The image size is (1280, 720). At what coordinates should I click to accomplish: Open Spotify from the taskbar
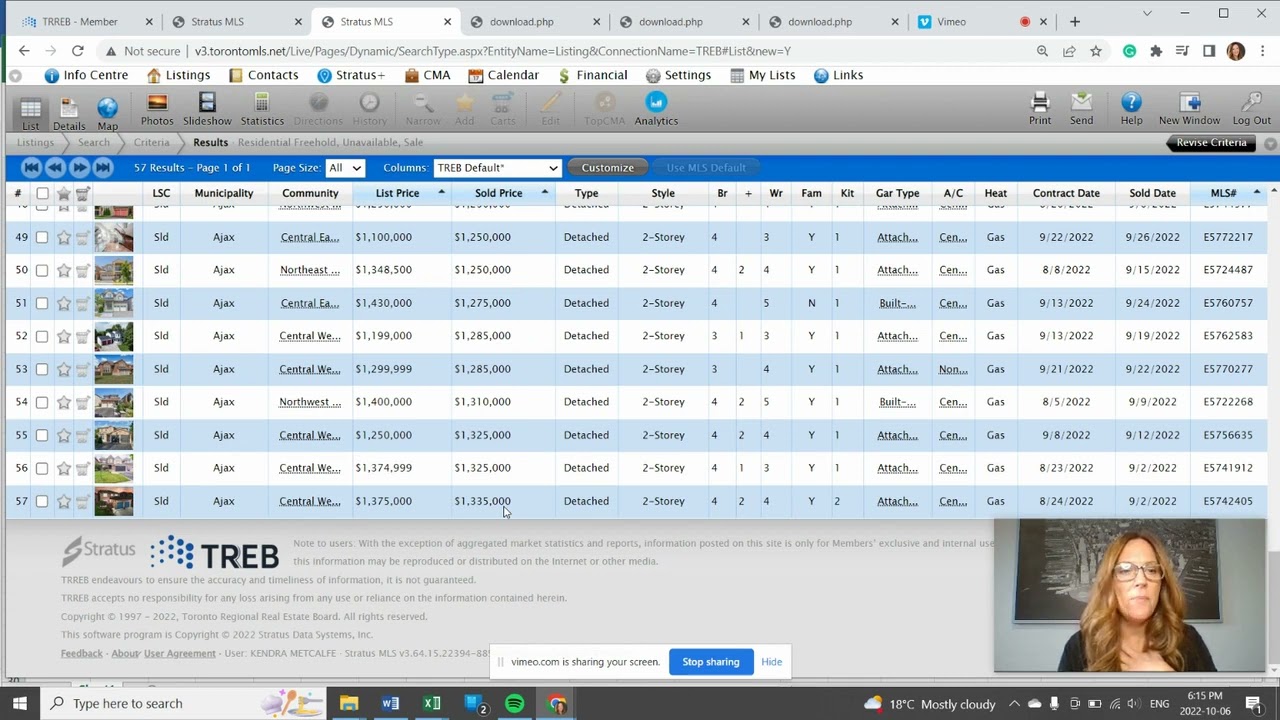[514, 703]
